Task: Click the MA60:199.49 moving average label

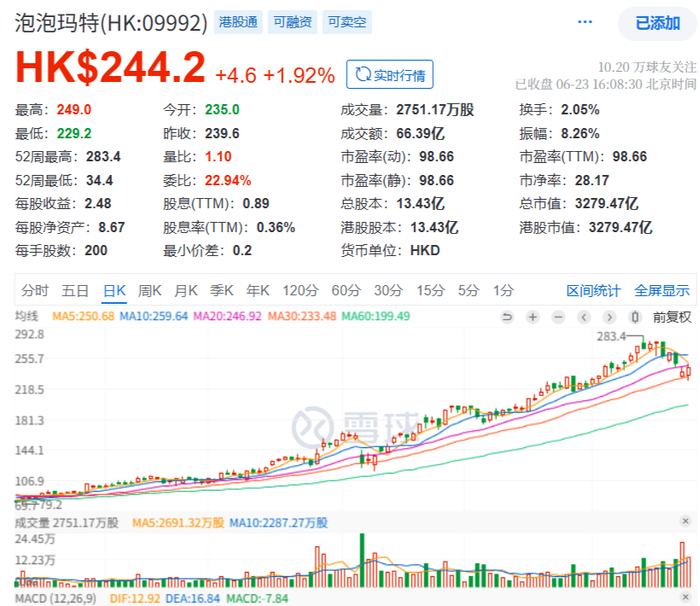Action: tap(375, 316)
